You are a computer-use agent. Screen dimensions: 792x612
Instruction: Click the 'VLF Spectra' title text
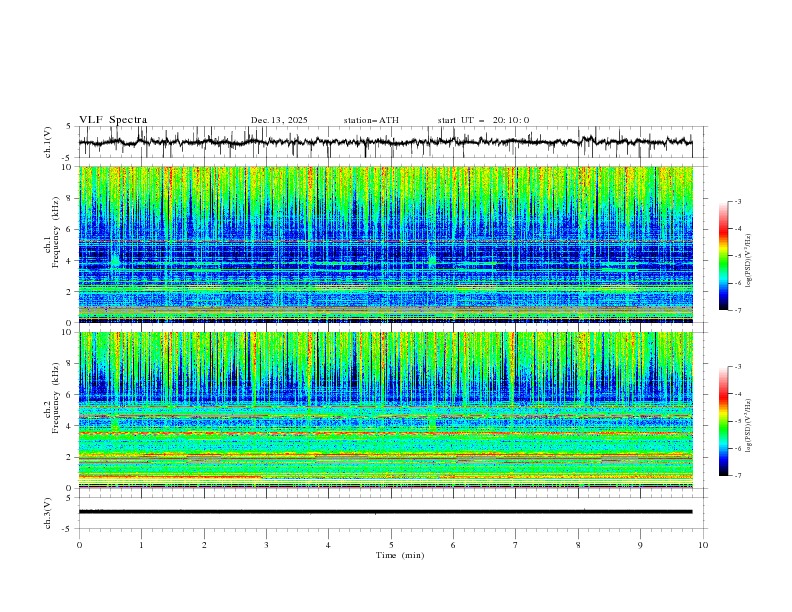[x=113, y=120]
